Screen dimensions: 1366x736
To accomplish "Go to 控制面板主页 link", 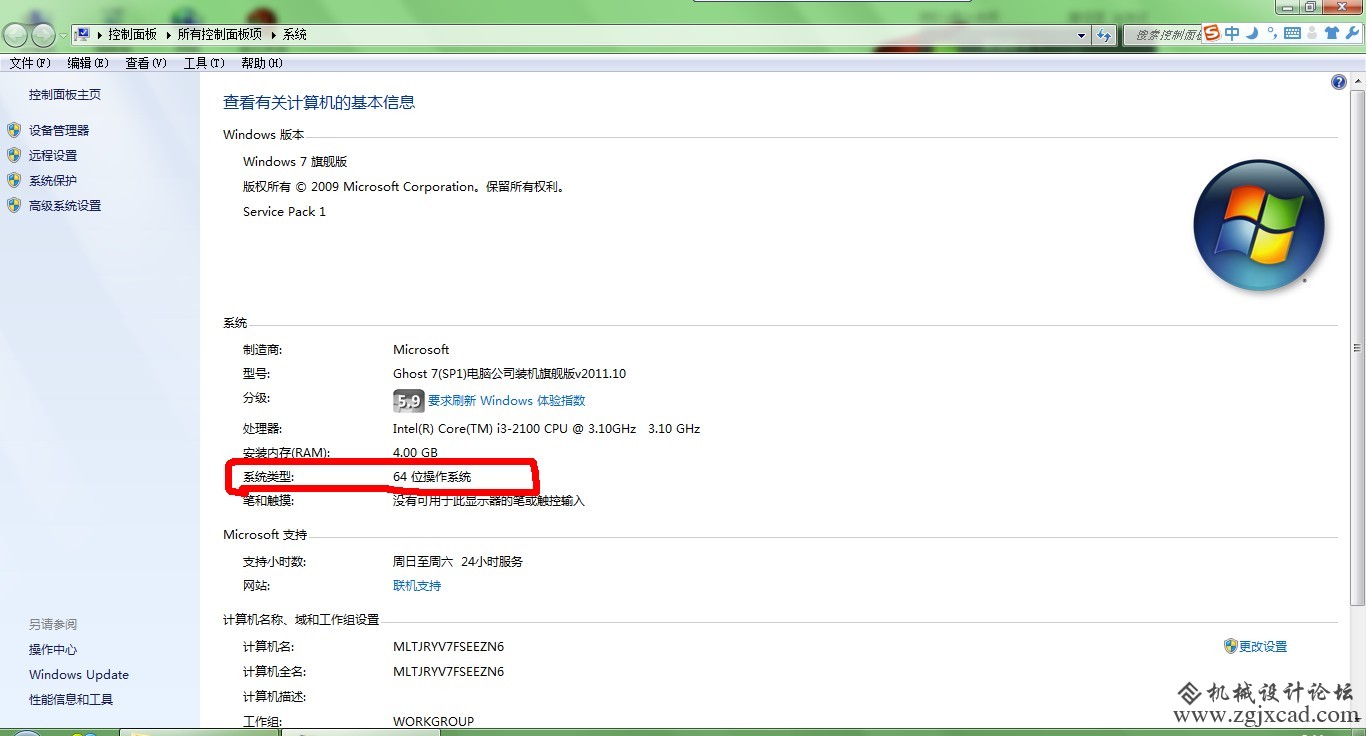I will click(65, 95).
